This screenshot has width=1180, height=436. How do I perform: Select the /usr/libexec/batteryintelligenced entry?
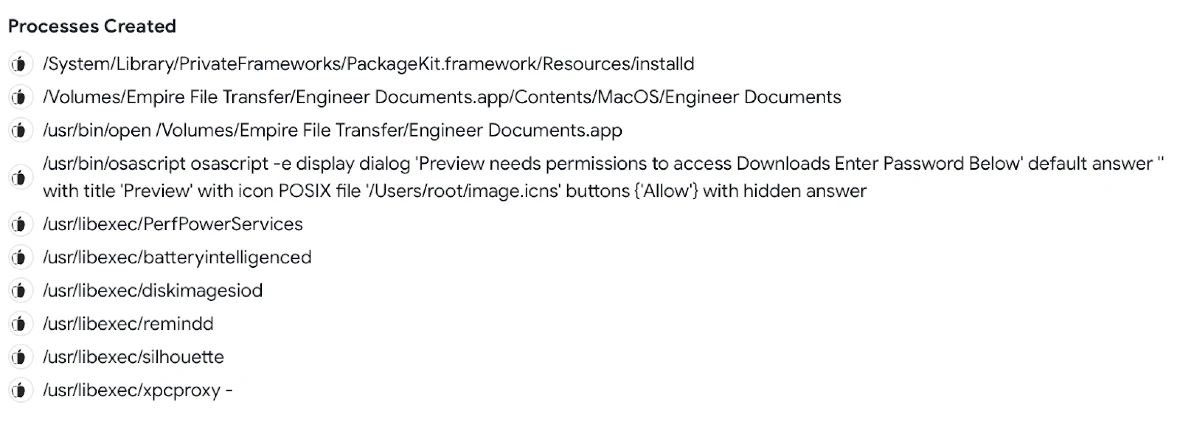point(176,257)
